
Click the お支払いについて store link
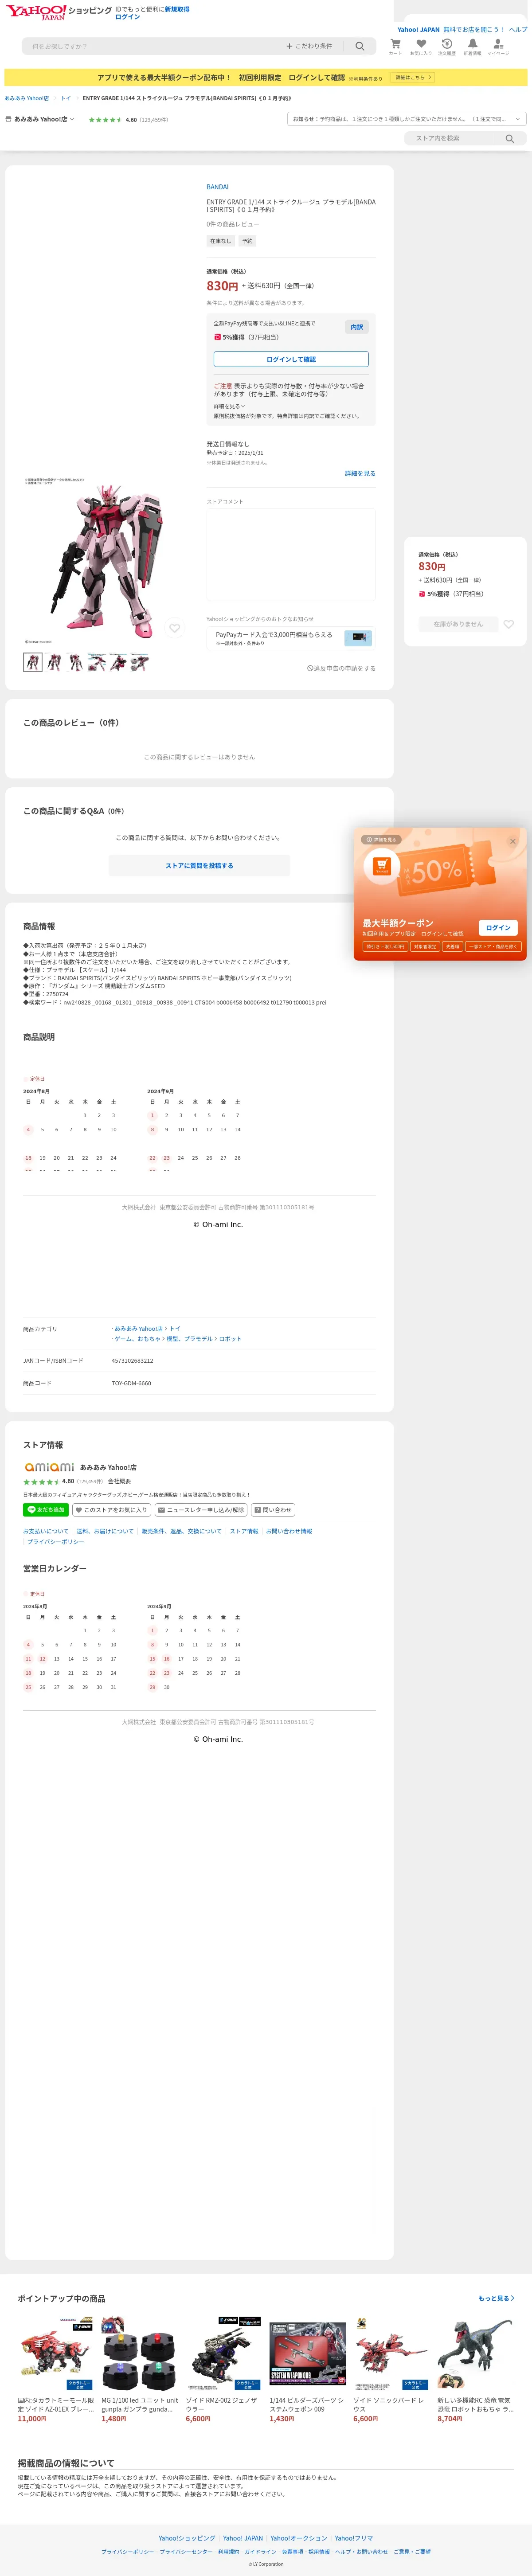pos(46,1531)
